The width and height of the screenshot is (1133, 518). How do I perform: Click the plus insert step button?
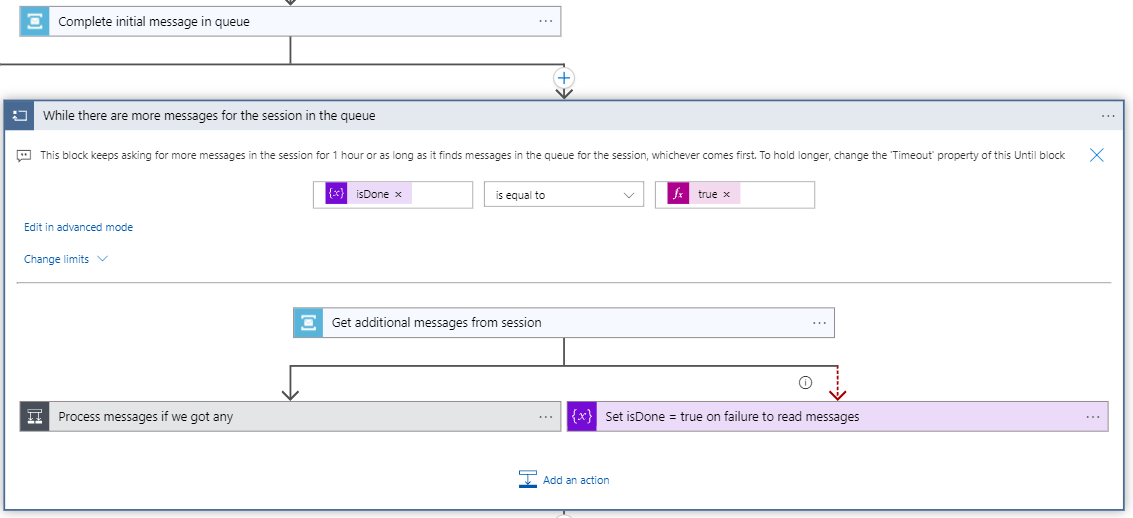tap(564, 77)
